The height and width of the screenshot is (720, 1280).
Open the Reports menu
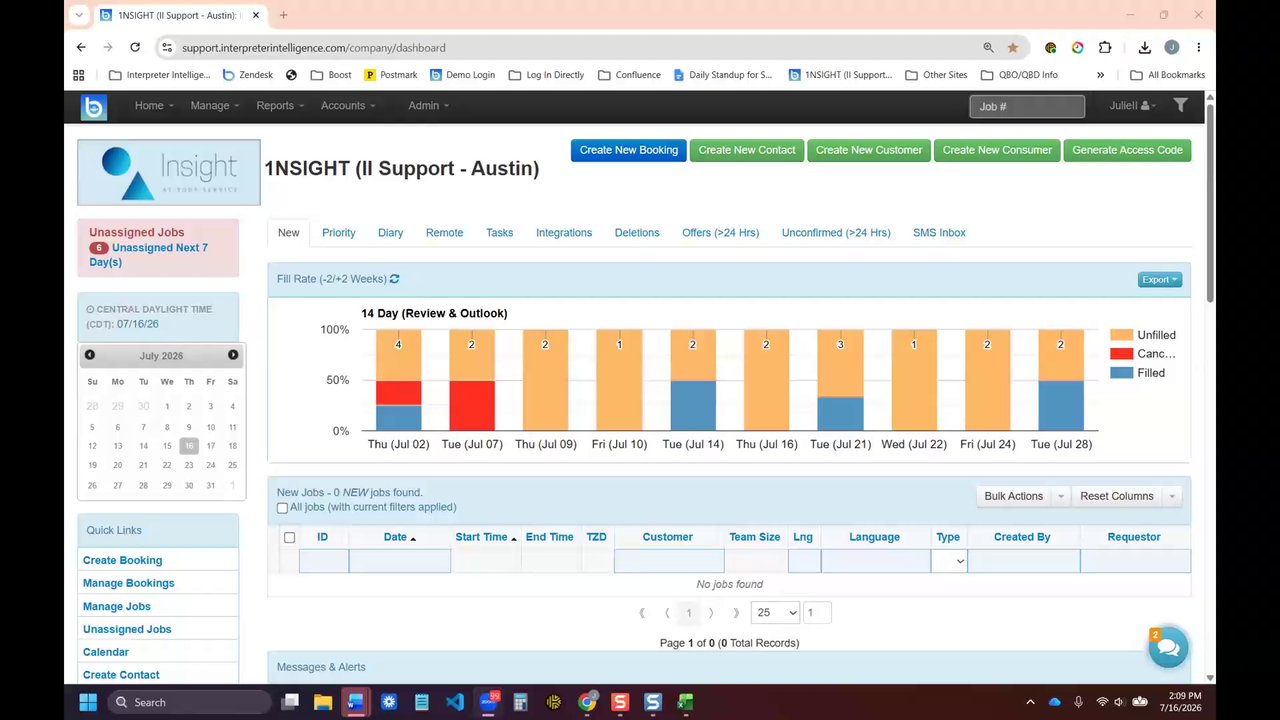point(280,106)
